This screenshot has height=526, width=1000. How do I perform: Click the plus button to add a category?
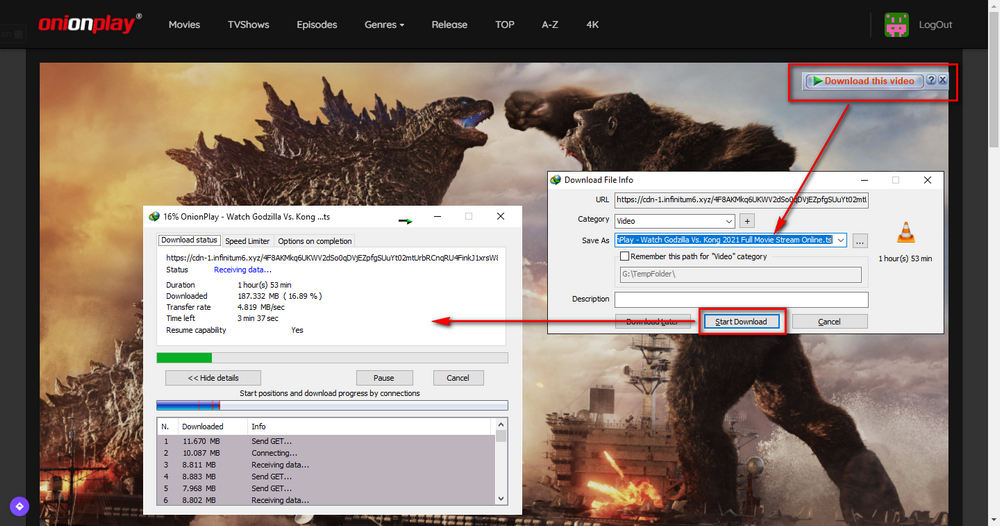point(747,221)
